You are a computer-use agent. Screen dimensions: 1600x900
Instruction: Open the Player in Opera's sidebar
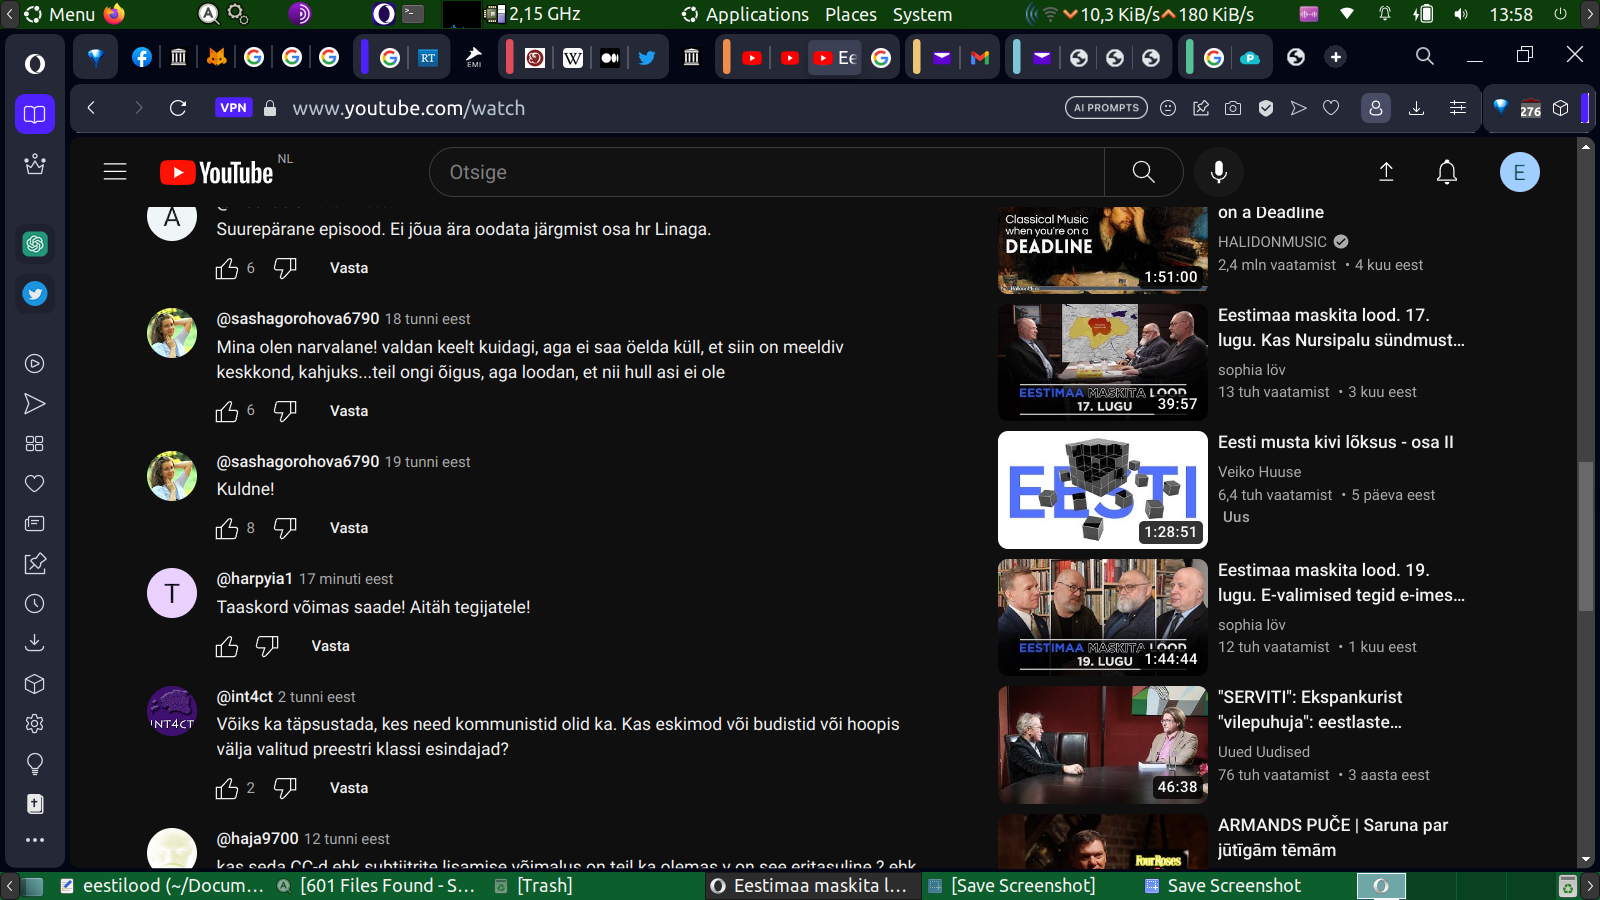[35, 364]
